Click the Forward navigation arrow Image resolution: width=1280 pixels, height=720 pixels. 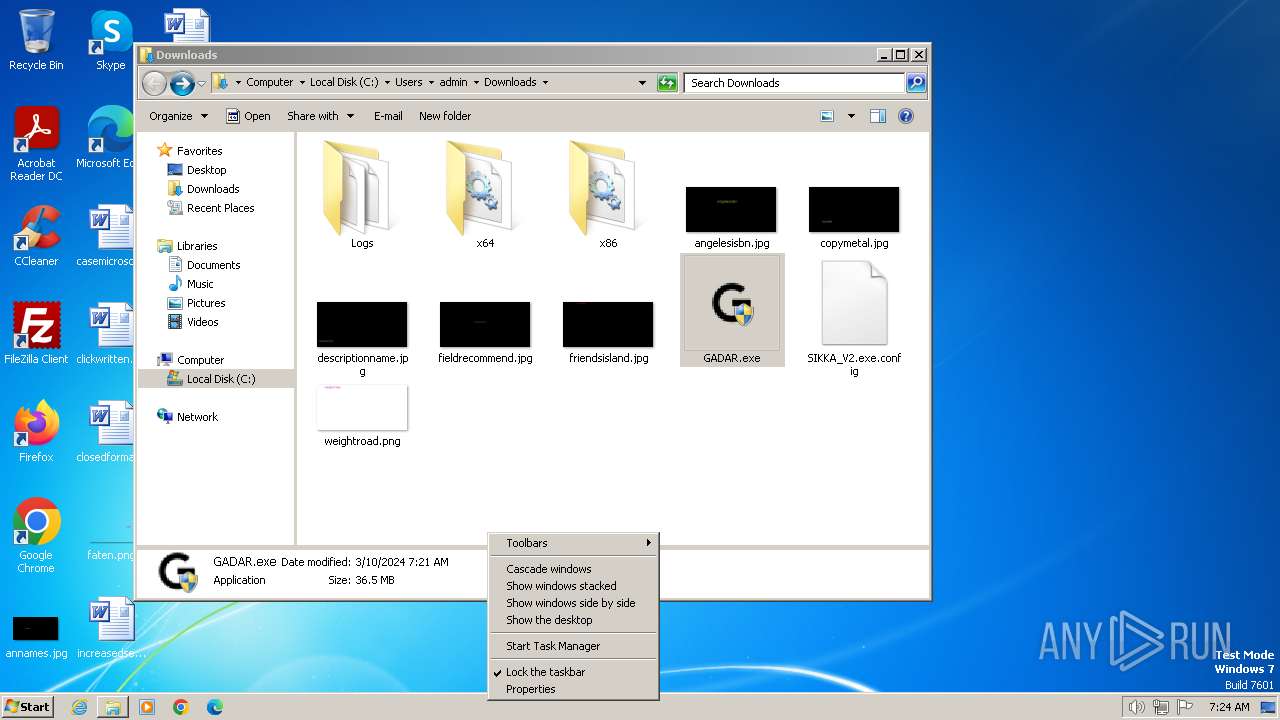tap(182, 83)
